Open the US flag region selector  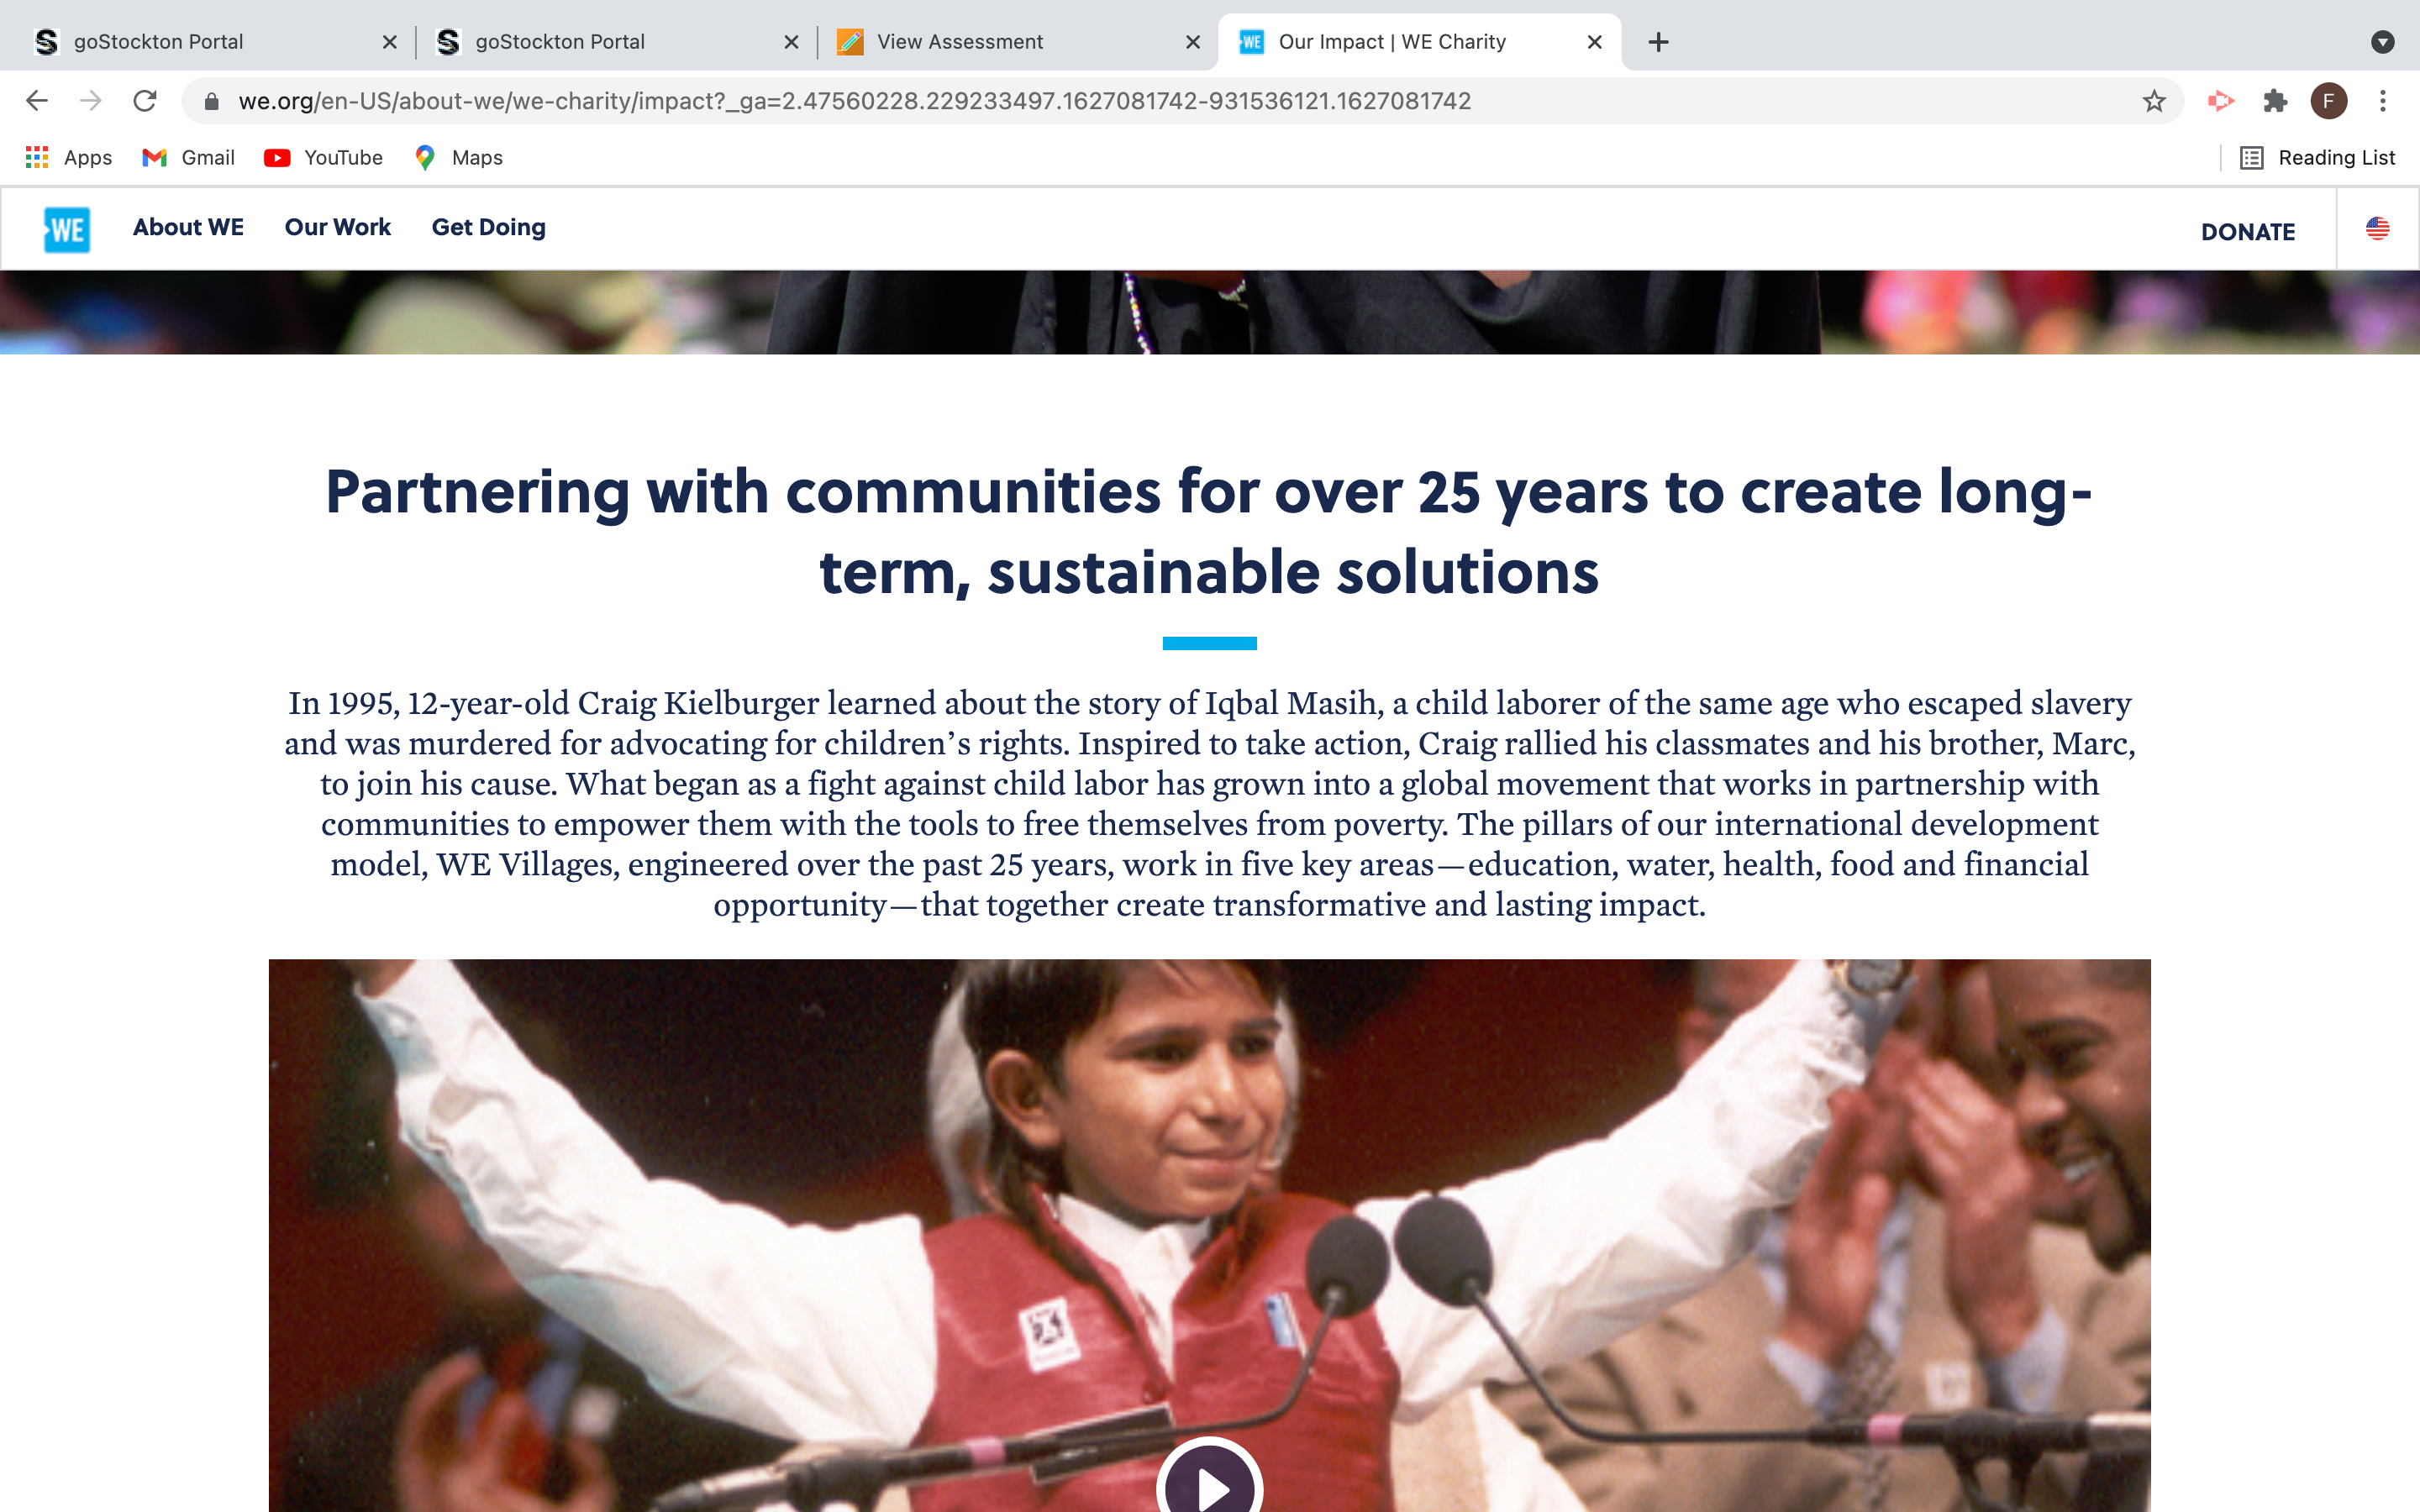click(x=2378, y=229)
